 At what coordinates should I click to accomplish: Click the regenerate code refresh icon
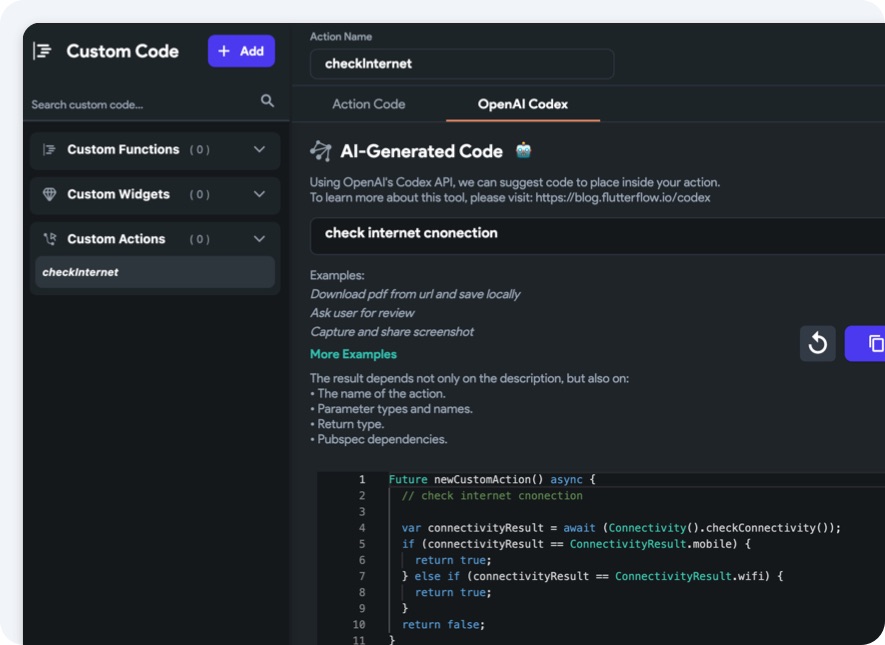(x=817, y=344)
